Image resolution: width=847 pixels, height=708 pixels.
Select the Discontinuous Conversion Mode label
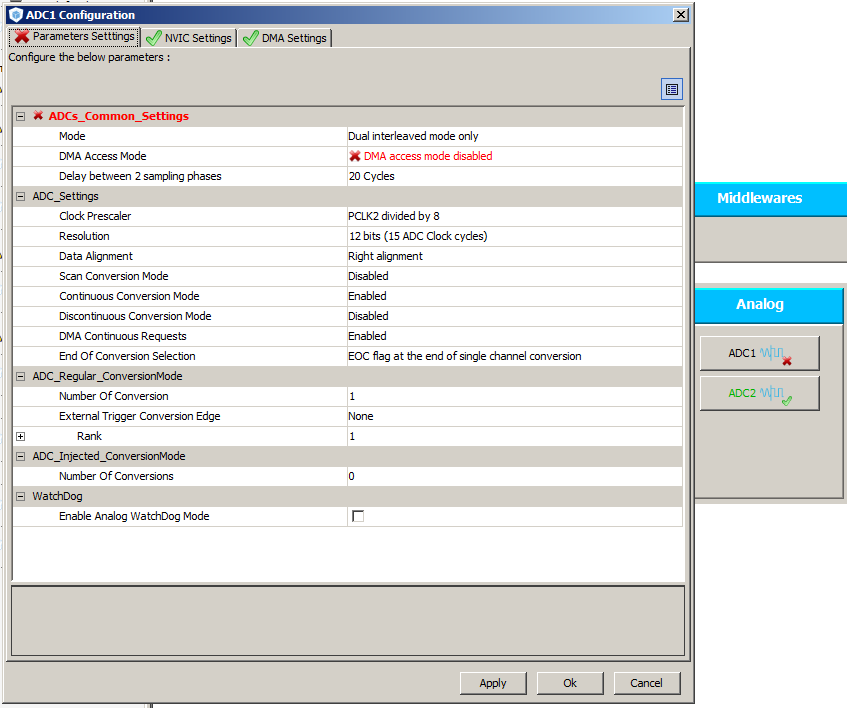(x=135, y=316)
